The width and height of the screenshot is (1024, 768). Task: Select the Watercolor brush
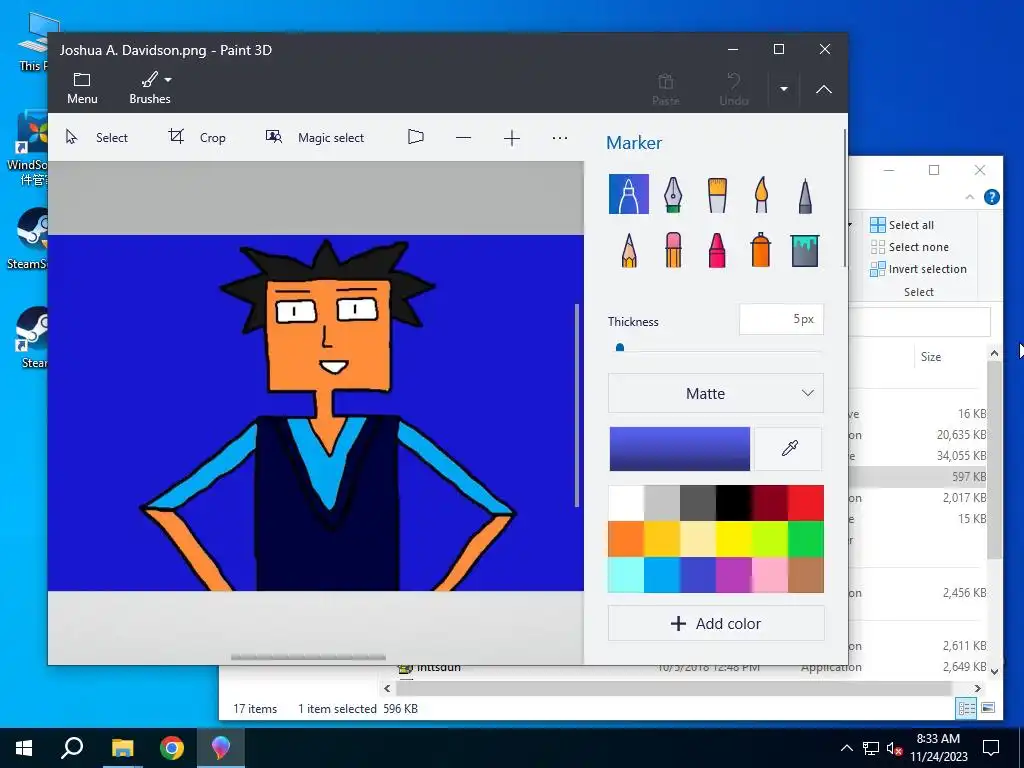pyautogui.click(x=761, y=194)
